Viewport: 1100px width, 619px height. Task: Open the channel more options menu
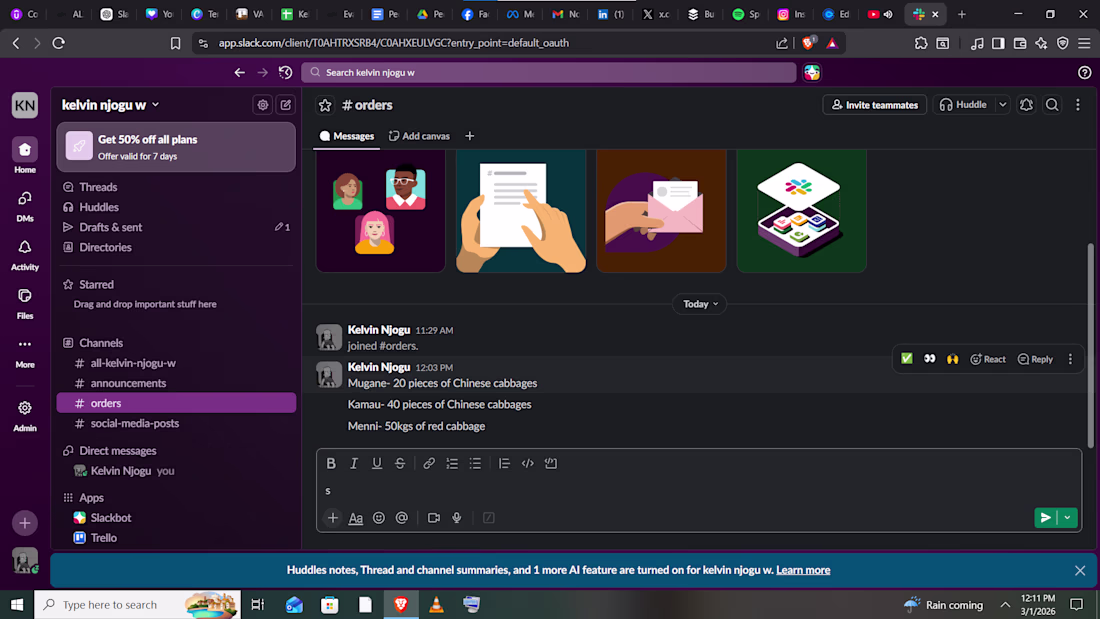tap(1078, 105)
